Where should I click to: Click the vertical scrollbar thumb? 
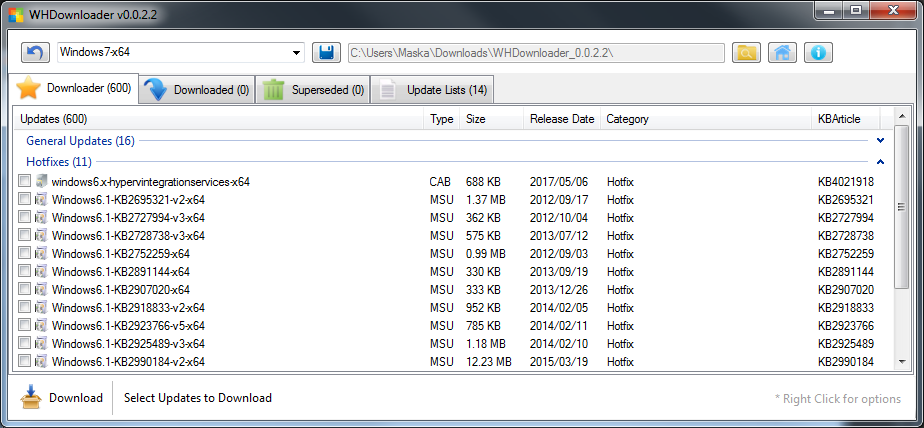tap(902, 206)
